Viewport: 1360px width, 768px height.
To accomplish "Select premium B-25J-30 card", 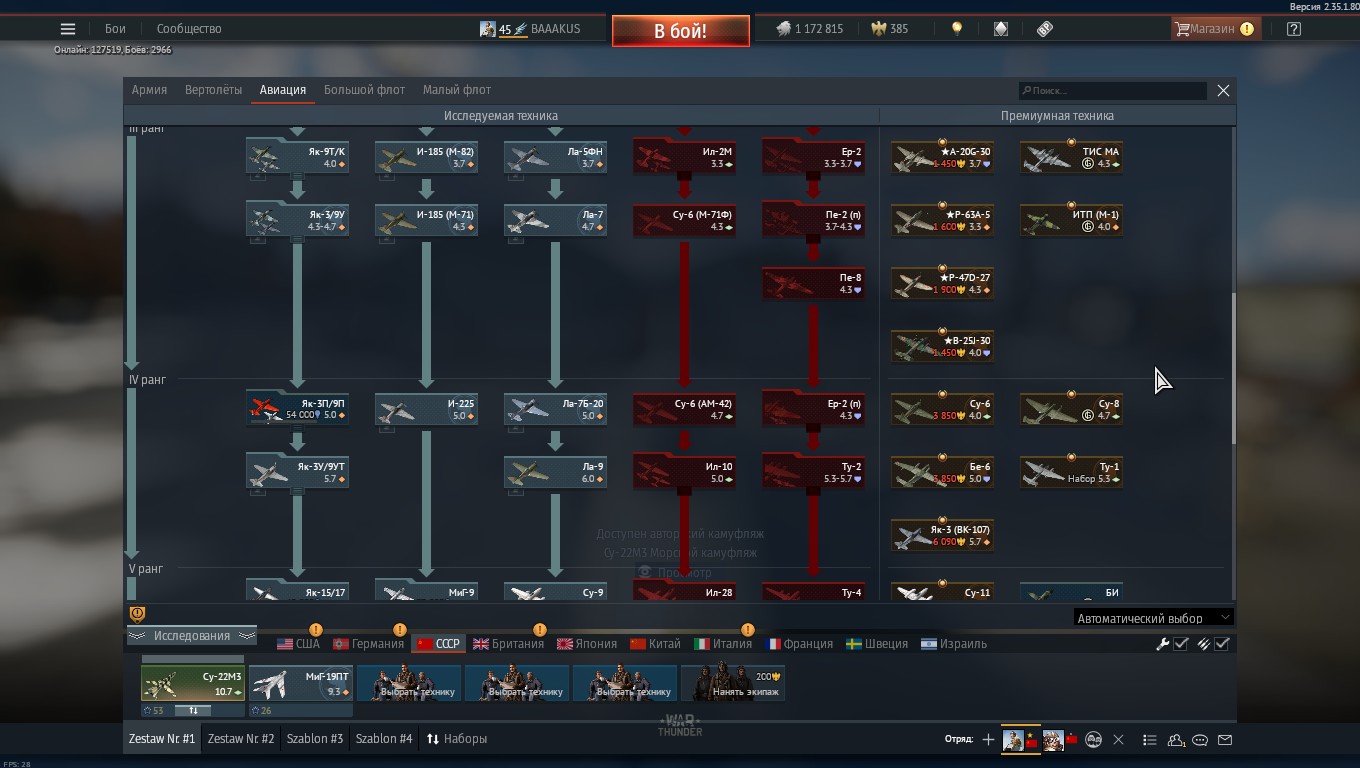I will point(942,346).
